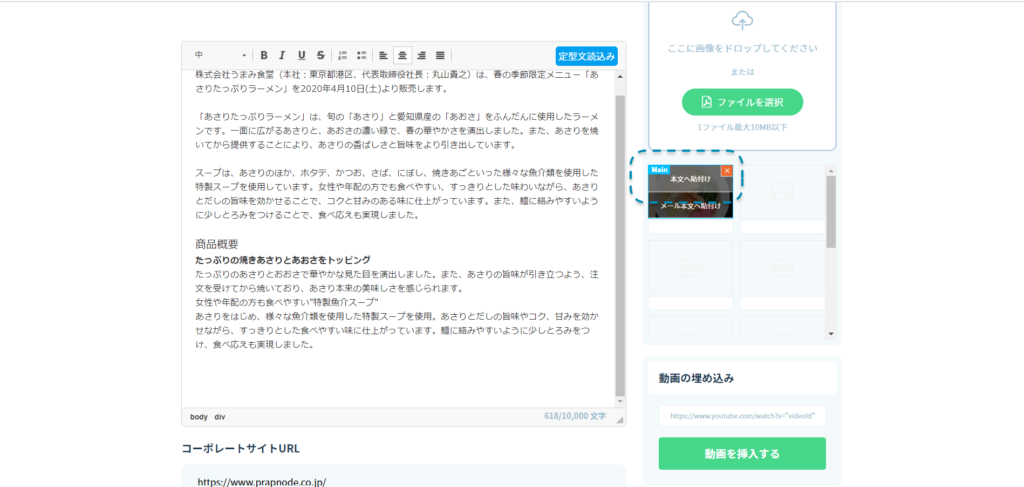Image resolution: width=1024 pixels, height=487 pixels.
Task: Click the ファイルを選択 upload button
Action: click(x=742, y=102)
